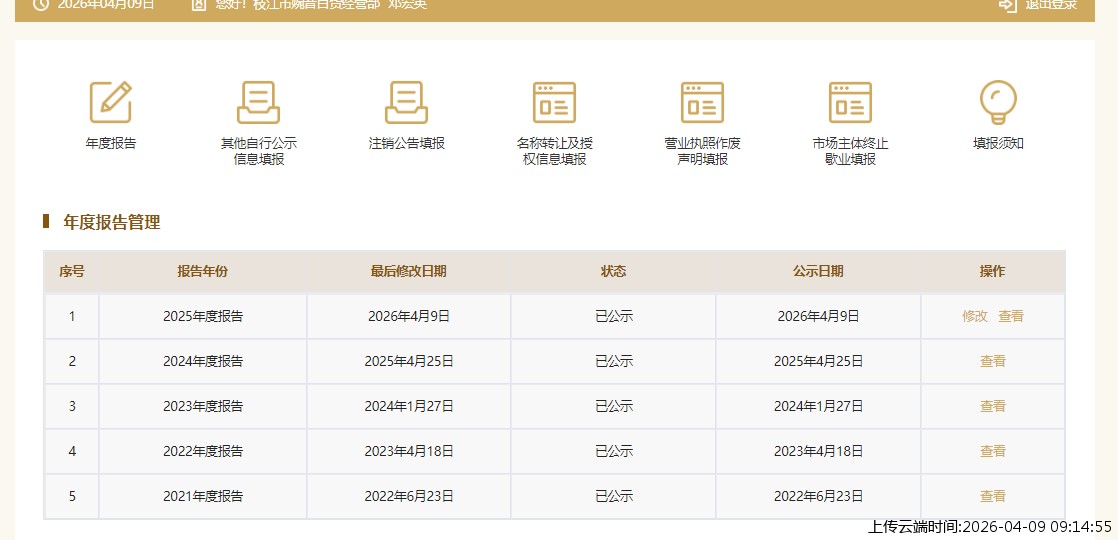Screen dimensions: 1118x540
Task: View the 2021年度报告 with 查看
Action: 993,496
